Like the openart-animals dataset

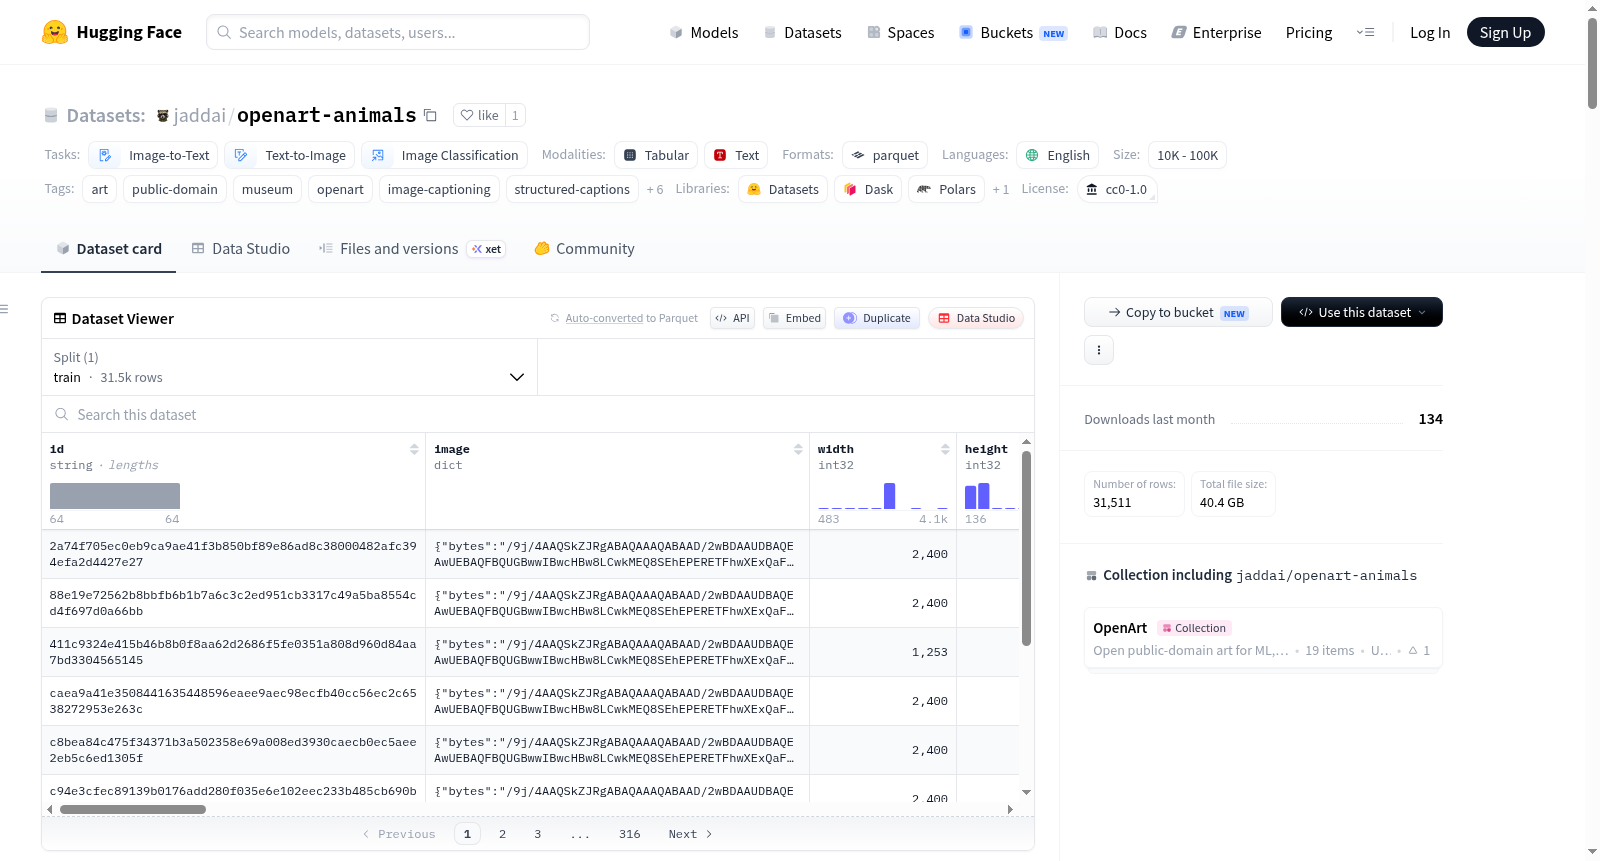pos(479,115)
